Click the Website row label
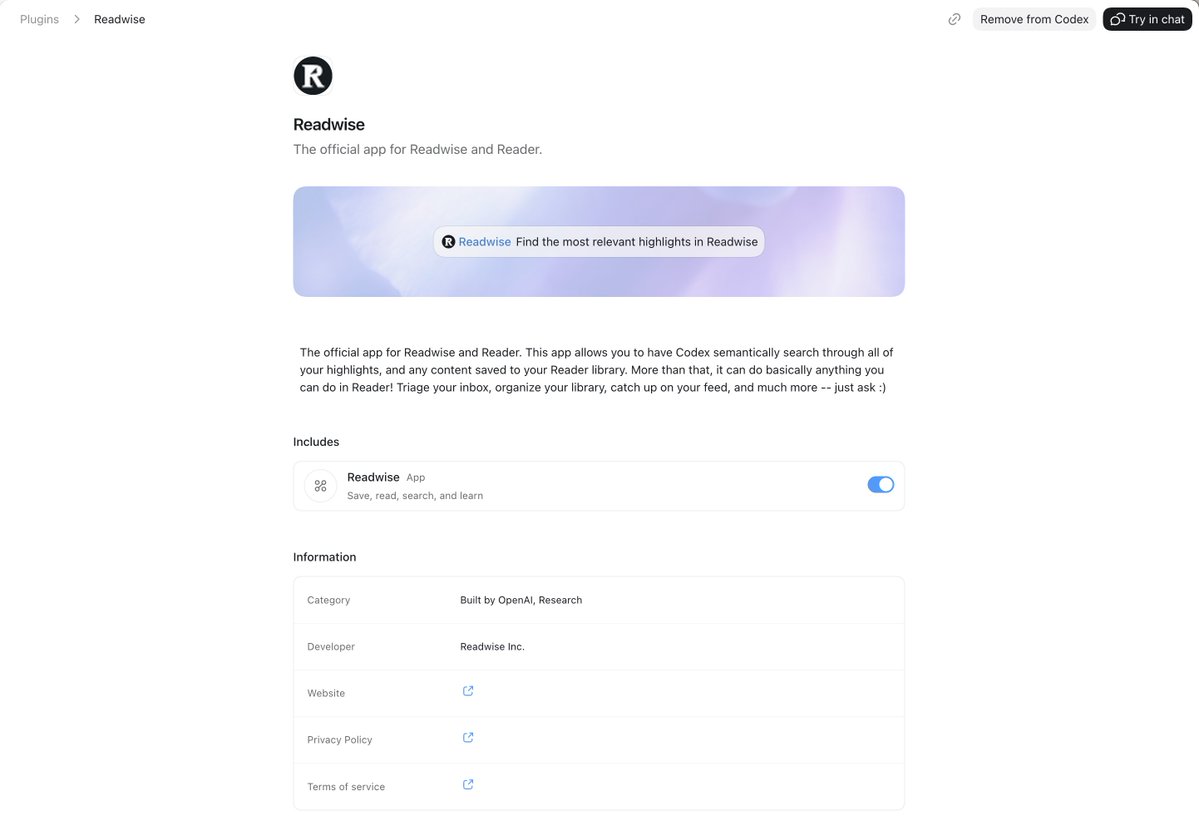1199x816 pixels. (326, 694)
